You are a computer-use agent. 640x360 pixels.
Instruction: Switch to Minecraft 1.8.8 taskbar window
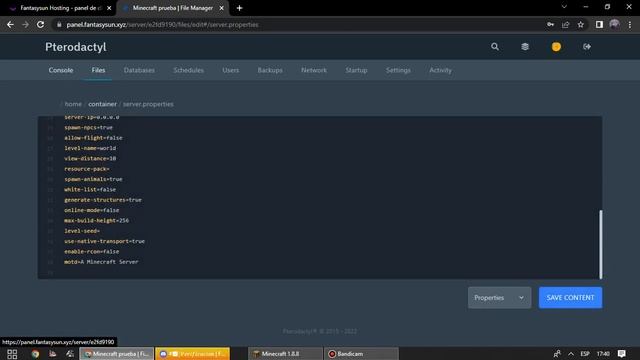point(286,354)
